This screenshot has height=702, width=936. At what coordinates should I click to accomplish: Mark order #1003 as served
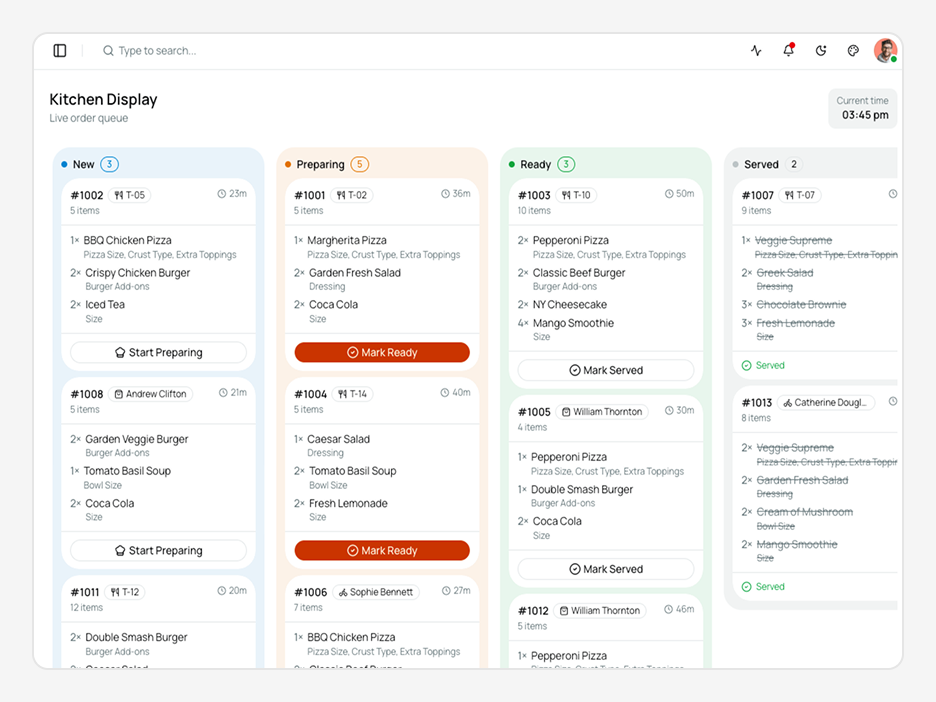(x=606, y=370)
